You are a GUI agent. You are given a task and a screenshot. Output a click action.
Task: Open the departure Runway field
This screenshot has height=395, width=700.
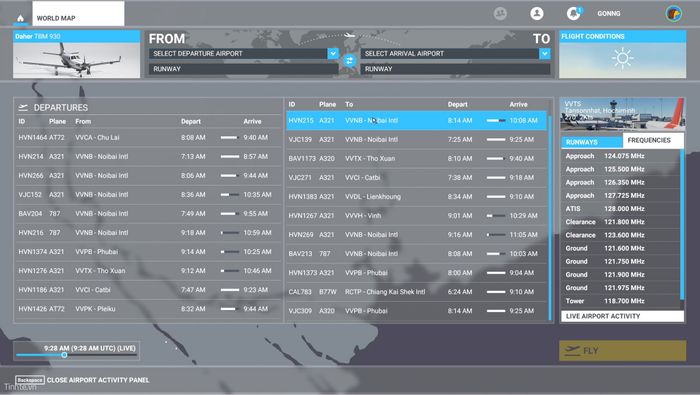click(x=243, y=69)
